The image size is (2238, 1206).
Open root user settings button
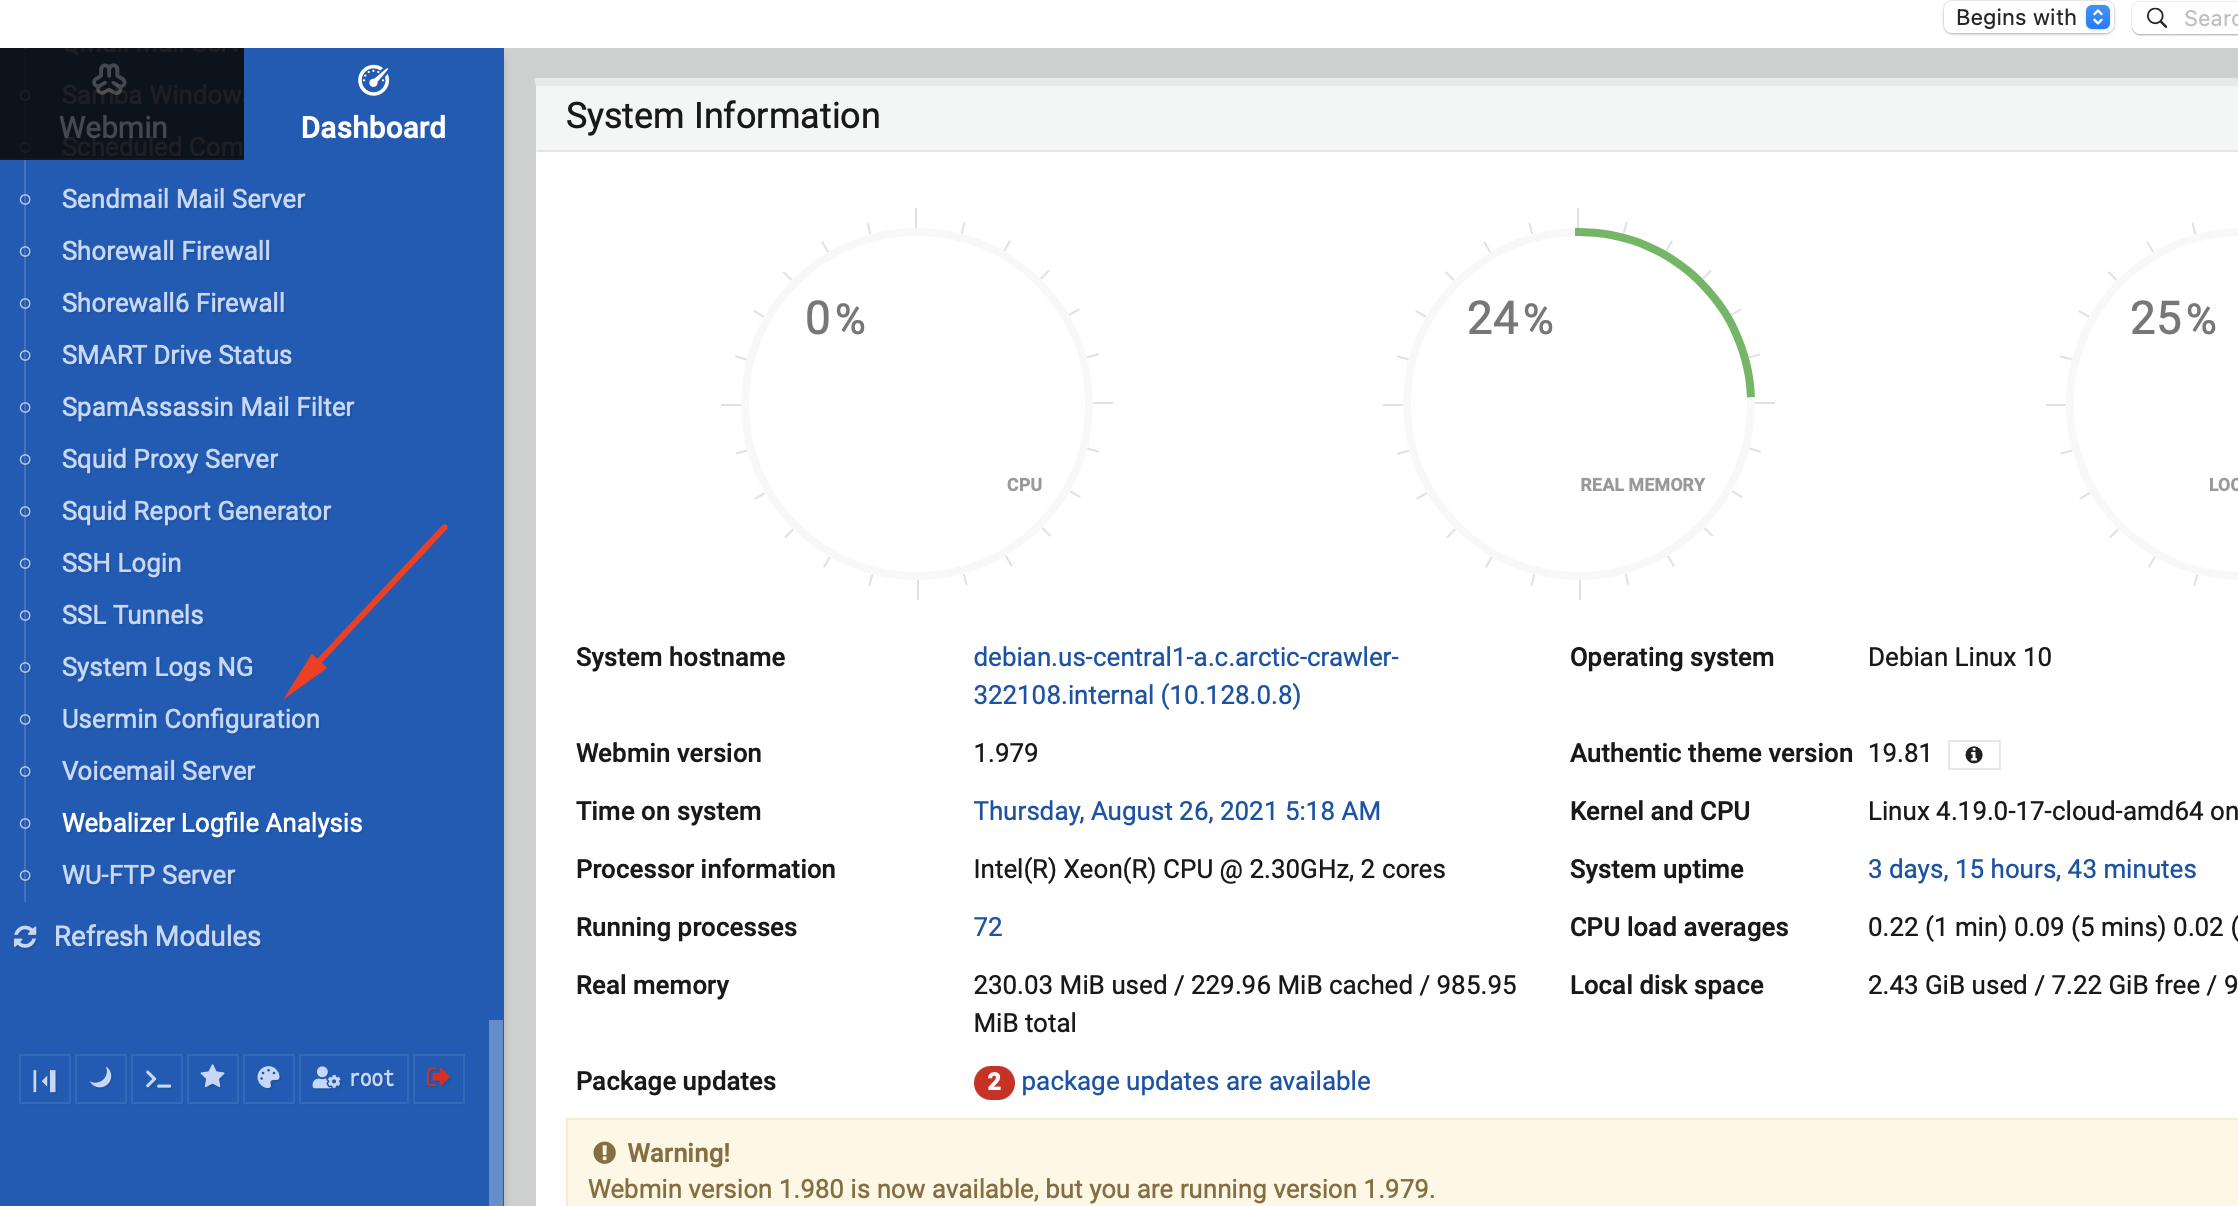tap(354, 1079)
